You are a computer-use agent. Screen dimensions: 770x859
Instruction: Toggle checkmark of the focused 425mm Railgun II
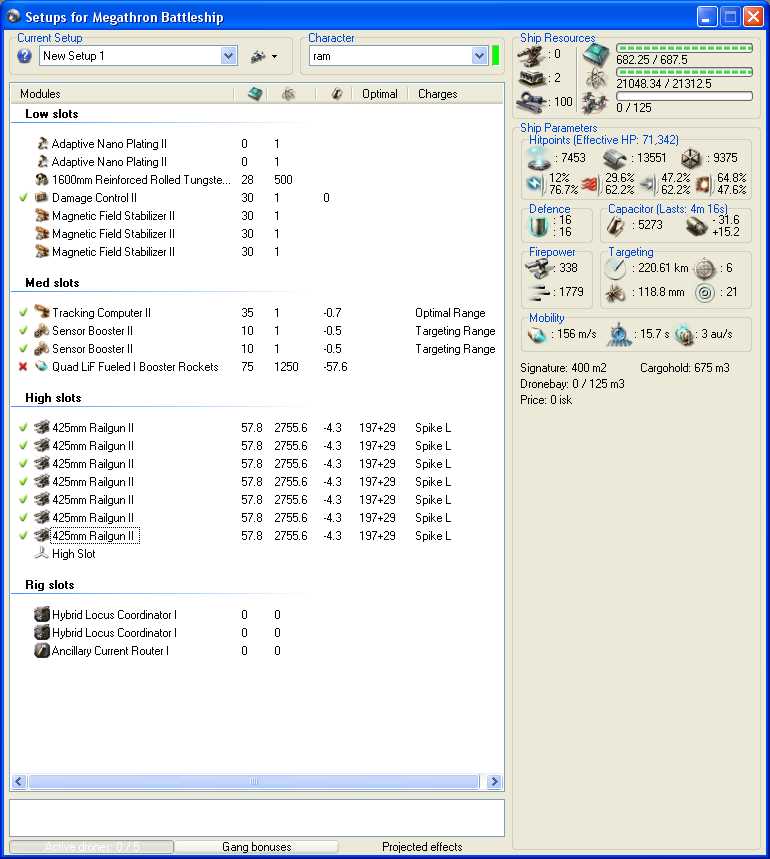23,535
